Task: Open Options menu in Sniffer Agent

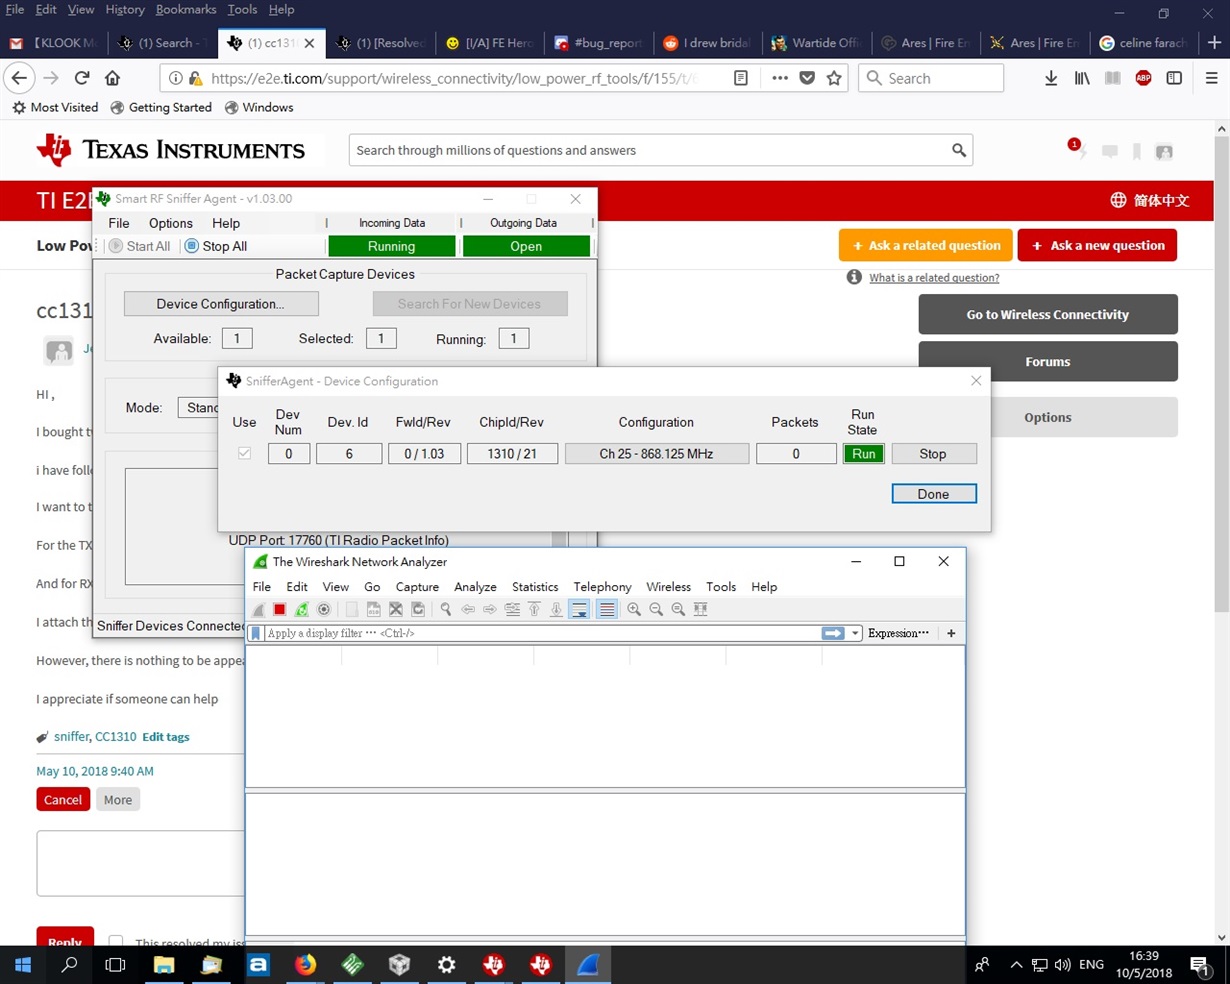Action: [170, 223]
